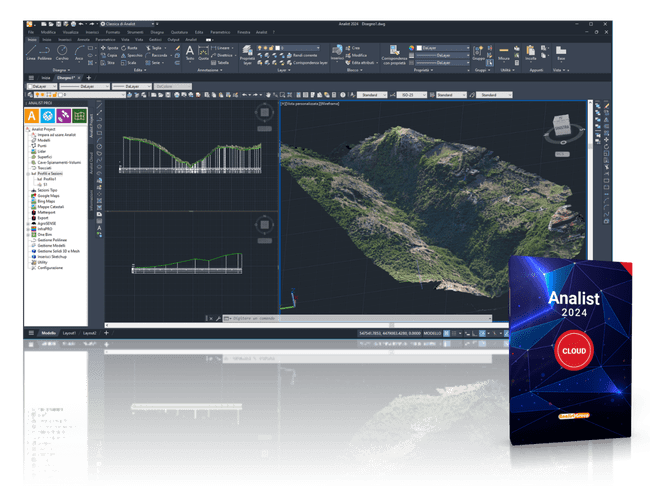The width and height of the screenshot is (650, 486).
Task: Collapse the Profili e Sezioni node
Action: [28, 174]
